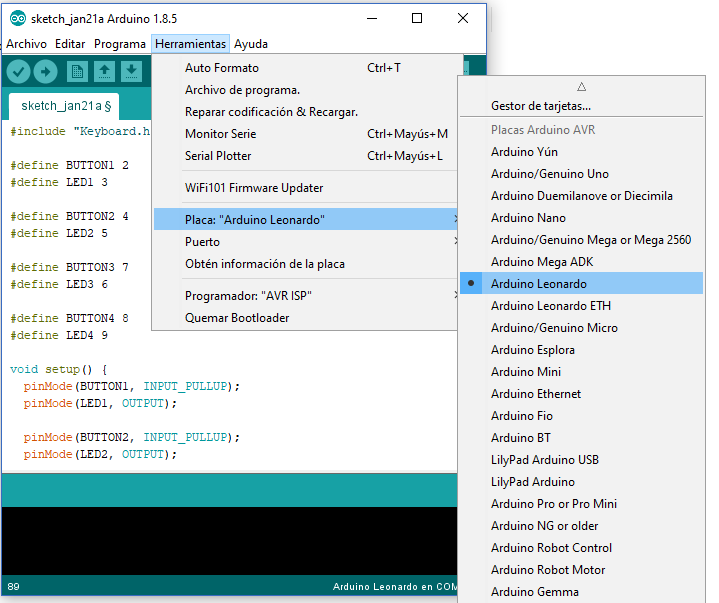This screenshot has width=719, height=603.
Task: Click 'pinMode(BUTTON1, INPUT_PULLUP);' line
Action: click(x=132, y=386)
